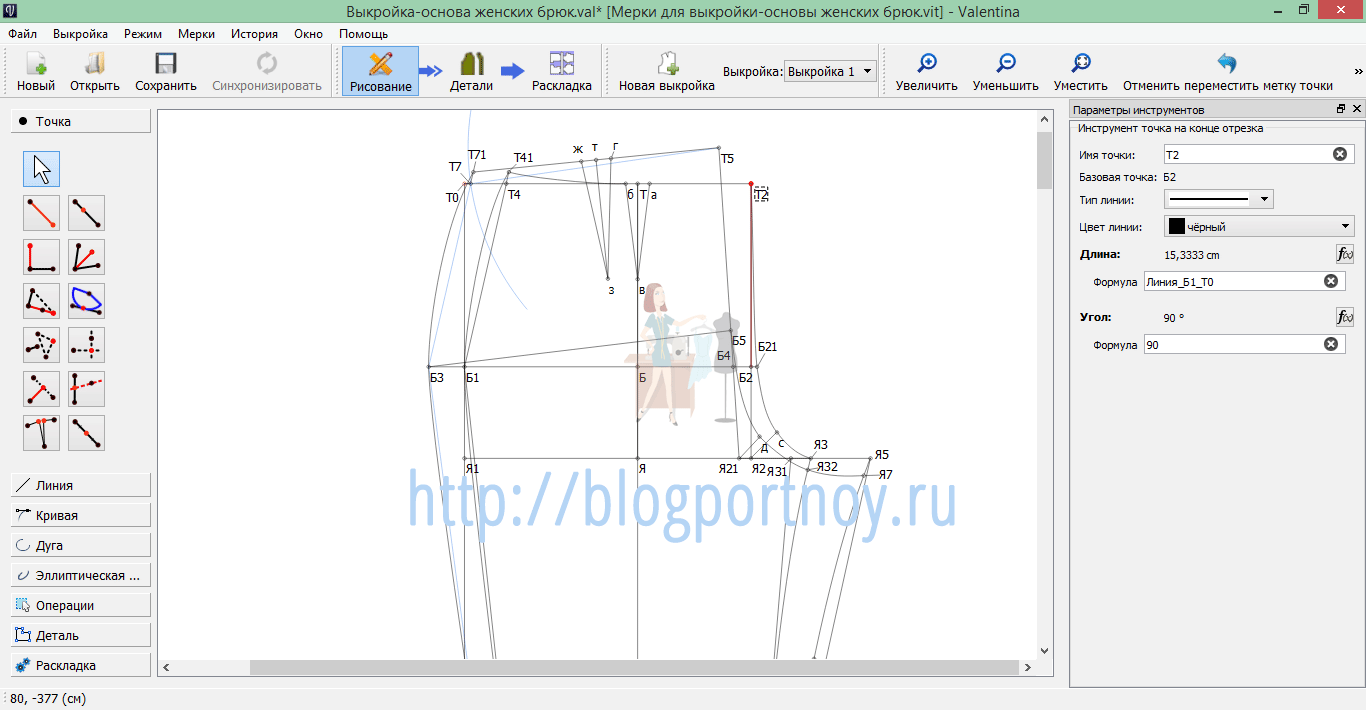Viewport: 1366px width, 710px height.
Task: Click the horizontal scrollbar thumb
Action: (635, 667)
